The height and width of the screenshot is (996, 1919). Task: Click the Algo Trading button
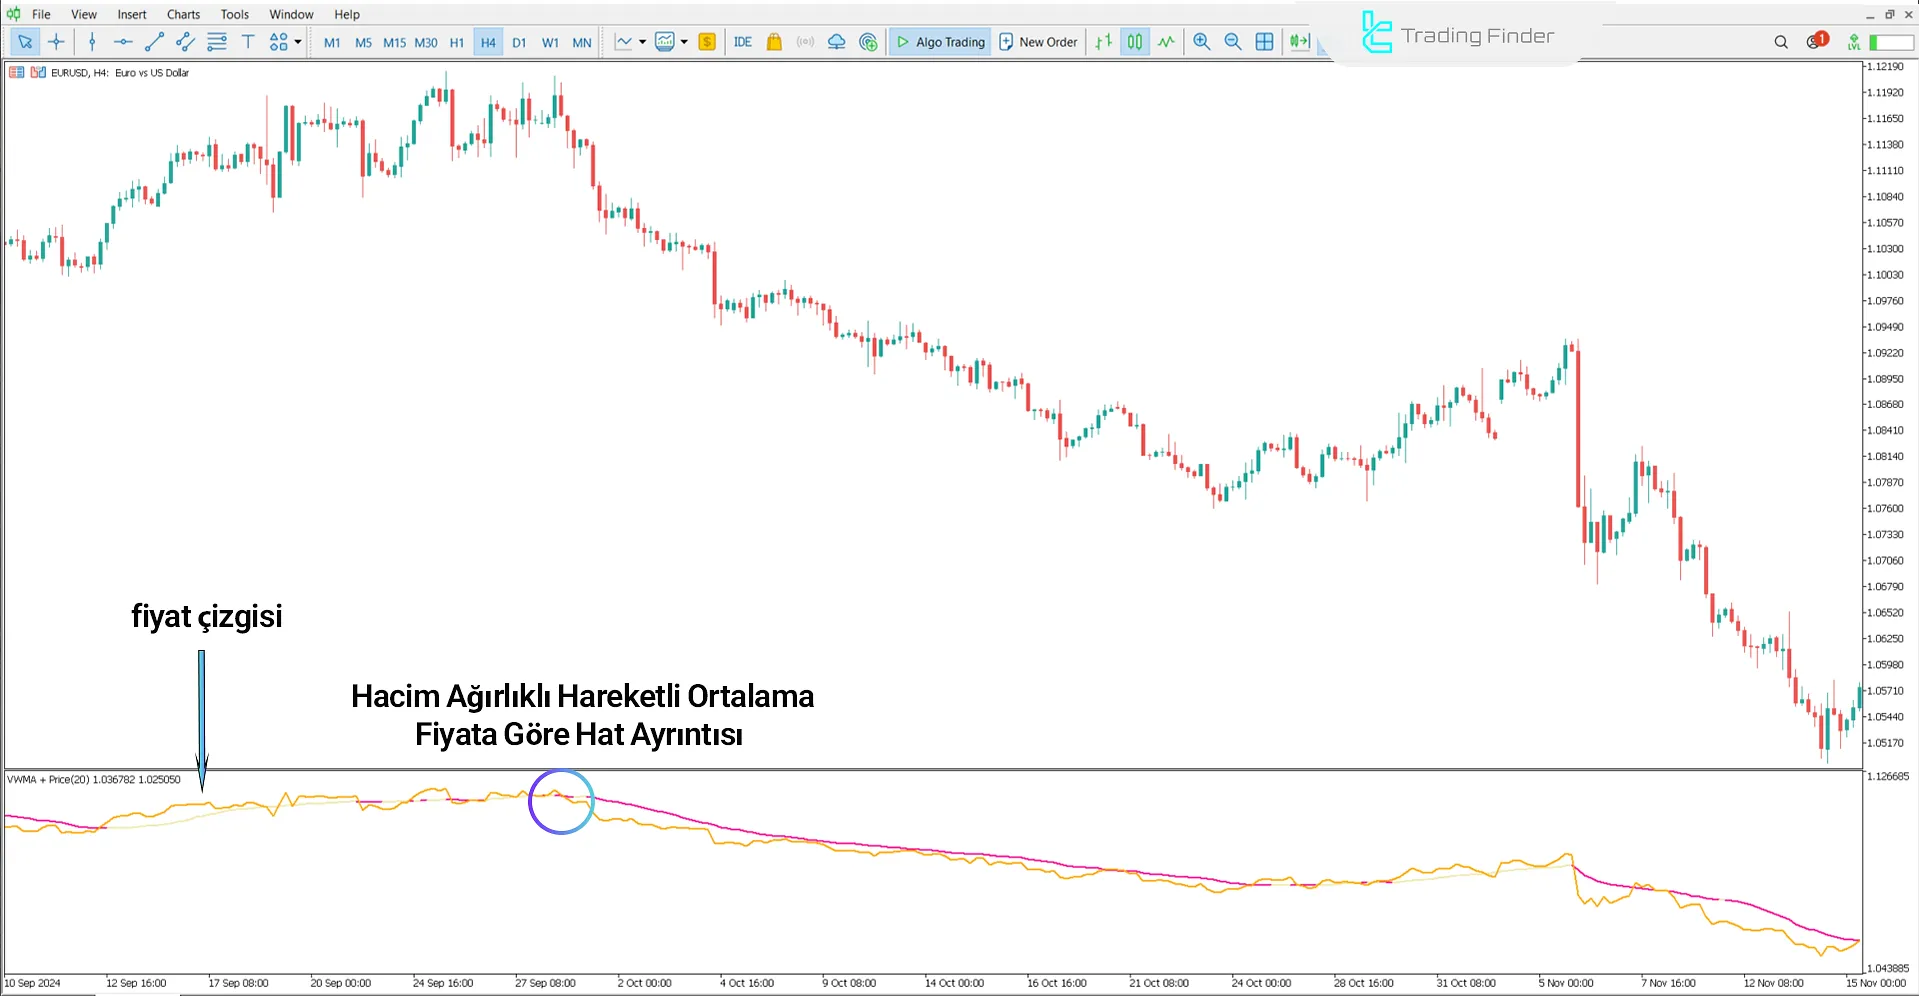(940, 42)
